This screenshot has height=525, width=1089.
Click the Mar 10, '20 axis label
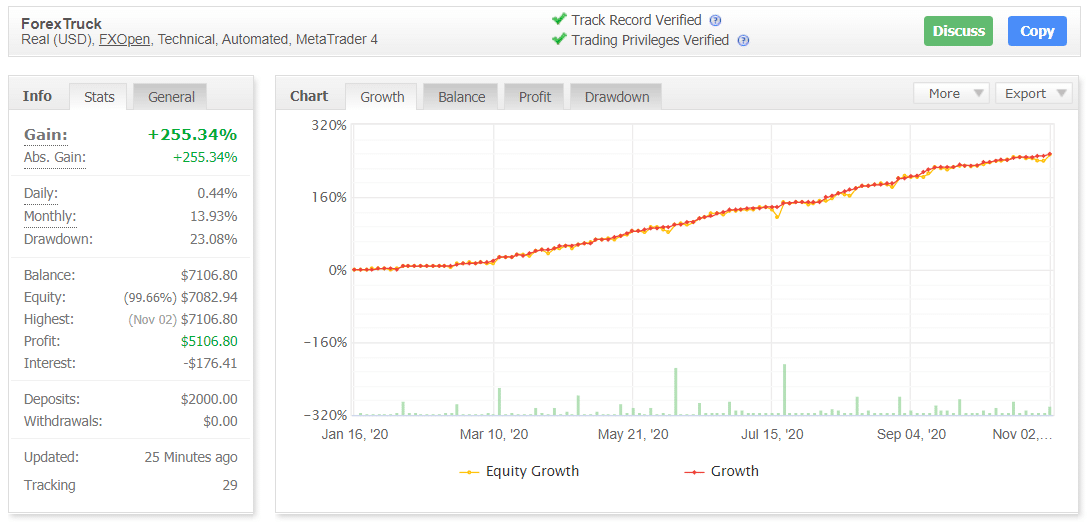click(494, 435)
